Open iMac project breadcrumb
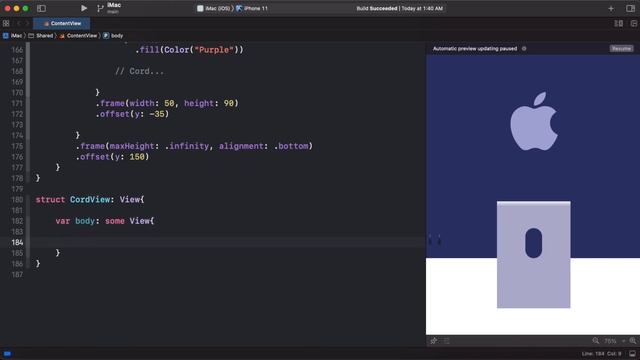The width and height of the screenshot is (640, 360). 13,36
